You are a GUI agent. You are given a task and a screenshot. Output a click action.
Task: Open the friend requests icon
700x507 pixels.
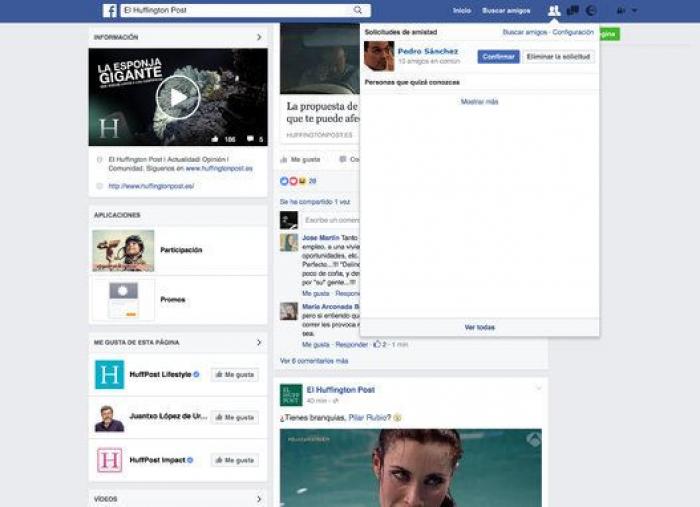(553, 11)
